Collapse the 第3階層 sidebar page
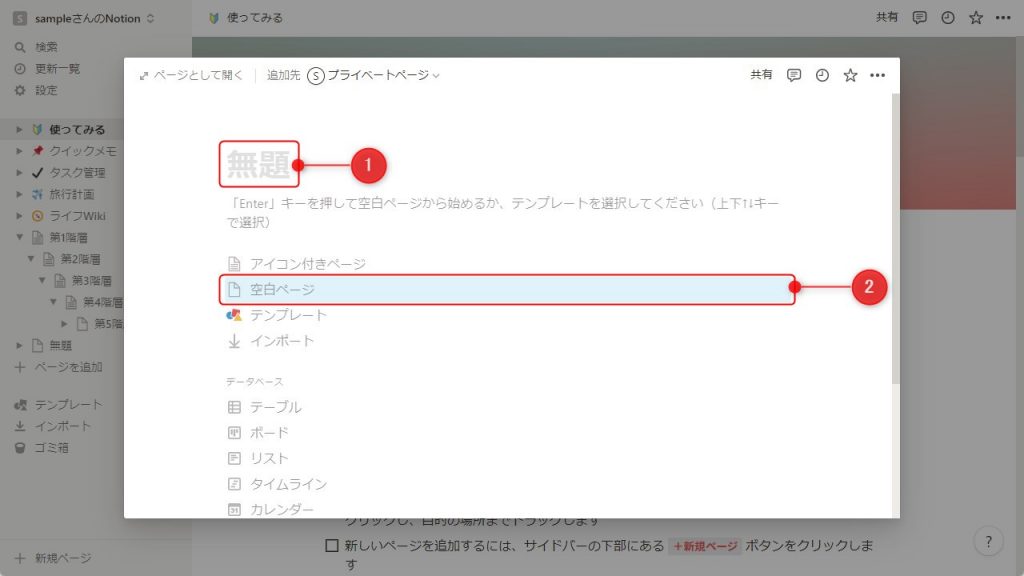1024x576 pixels. [x=42, y=280]
